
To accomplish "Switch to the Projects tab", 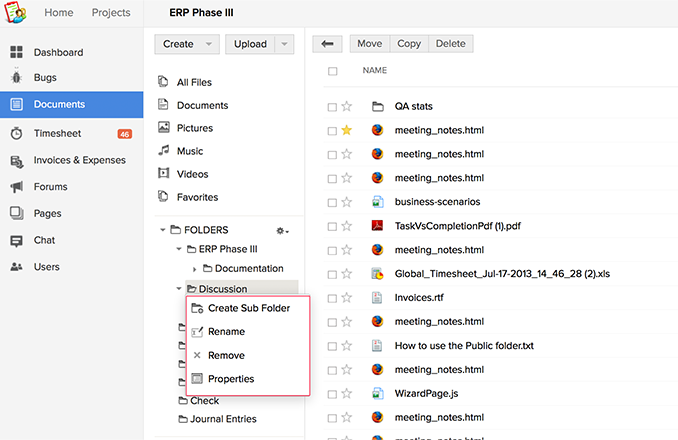I will click(111, 13).
